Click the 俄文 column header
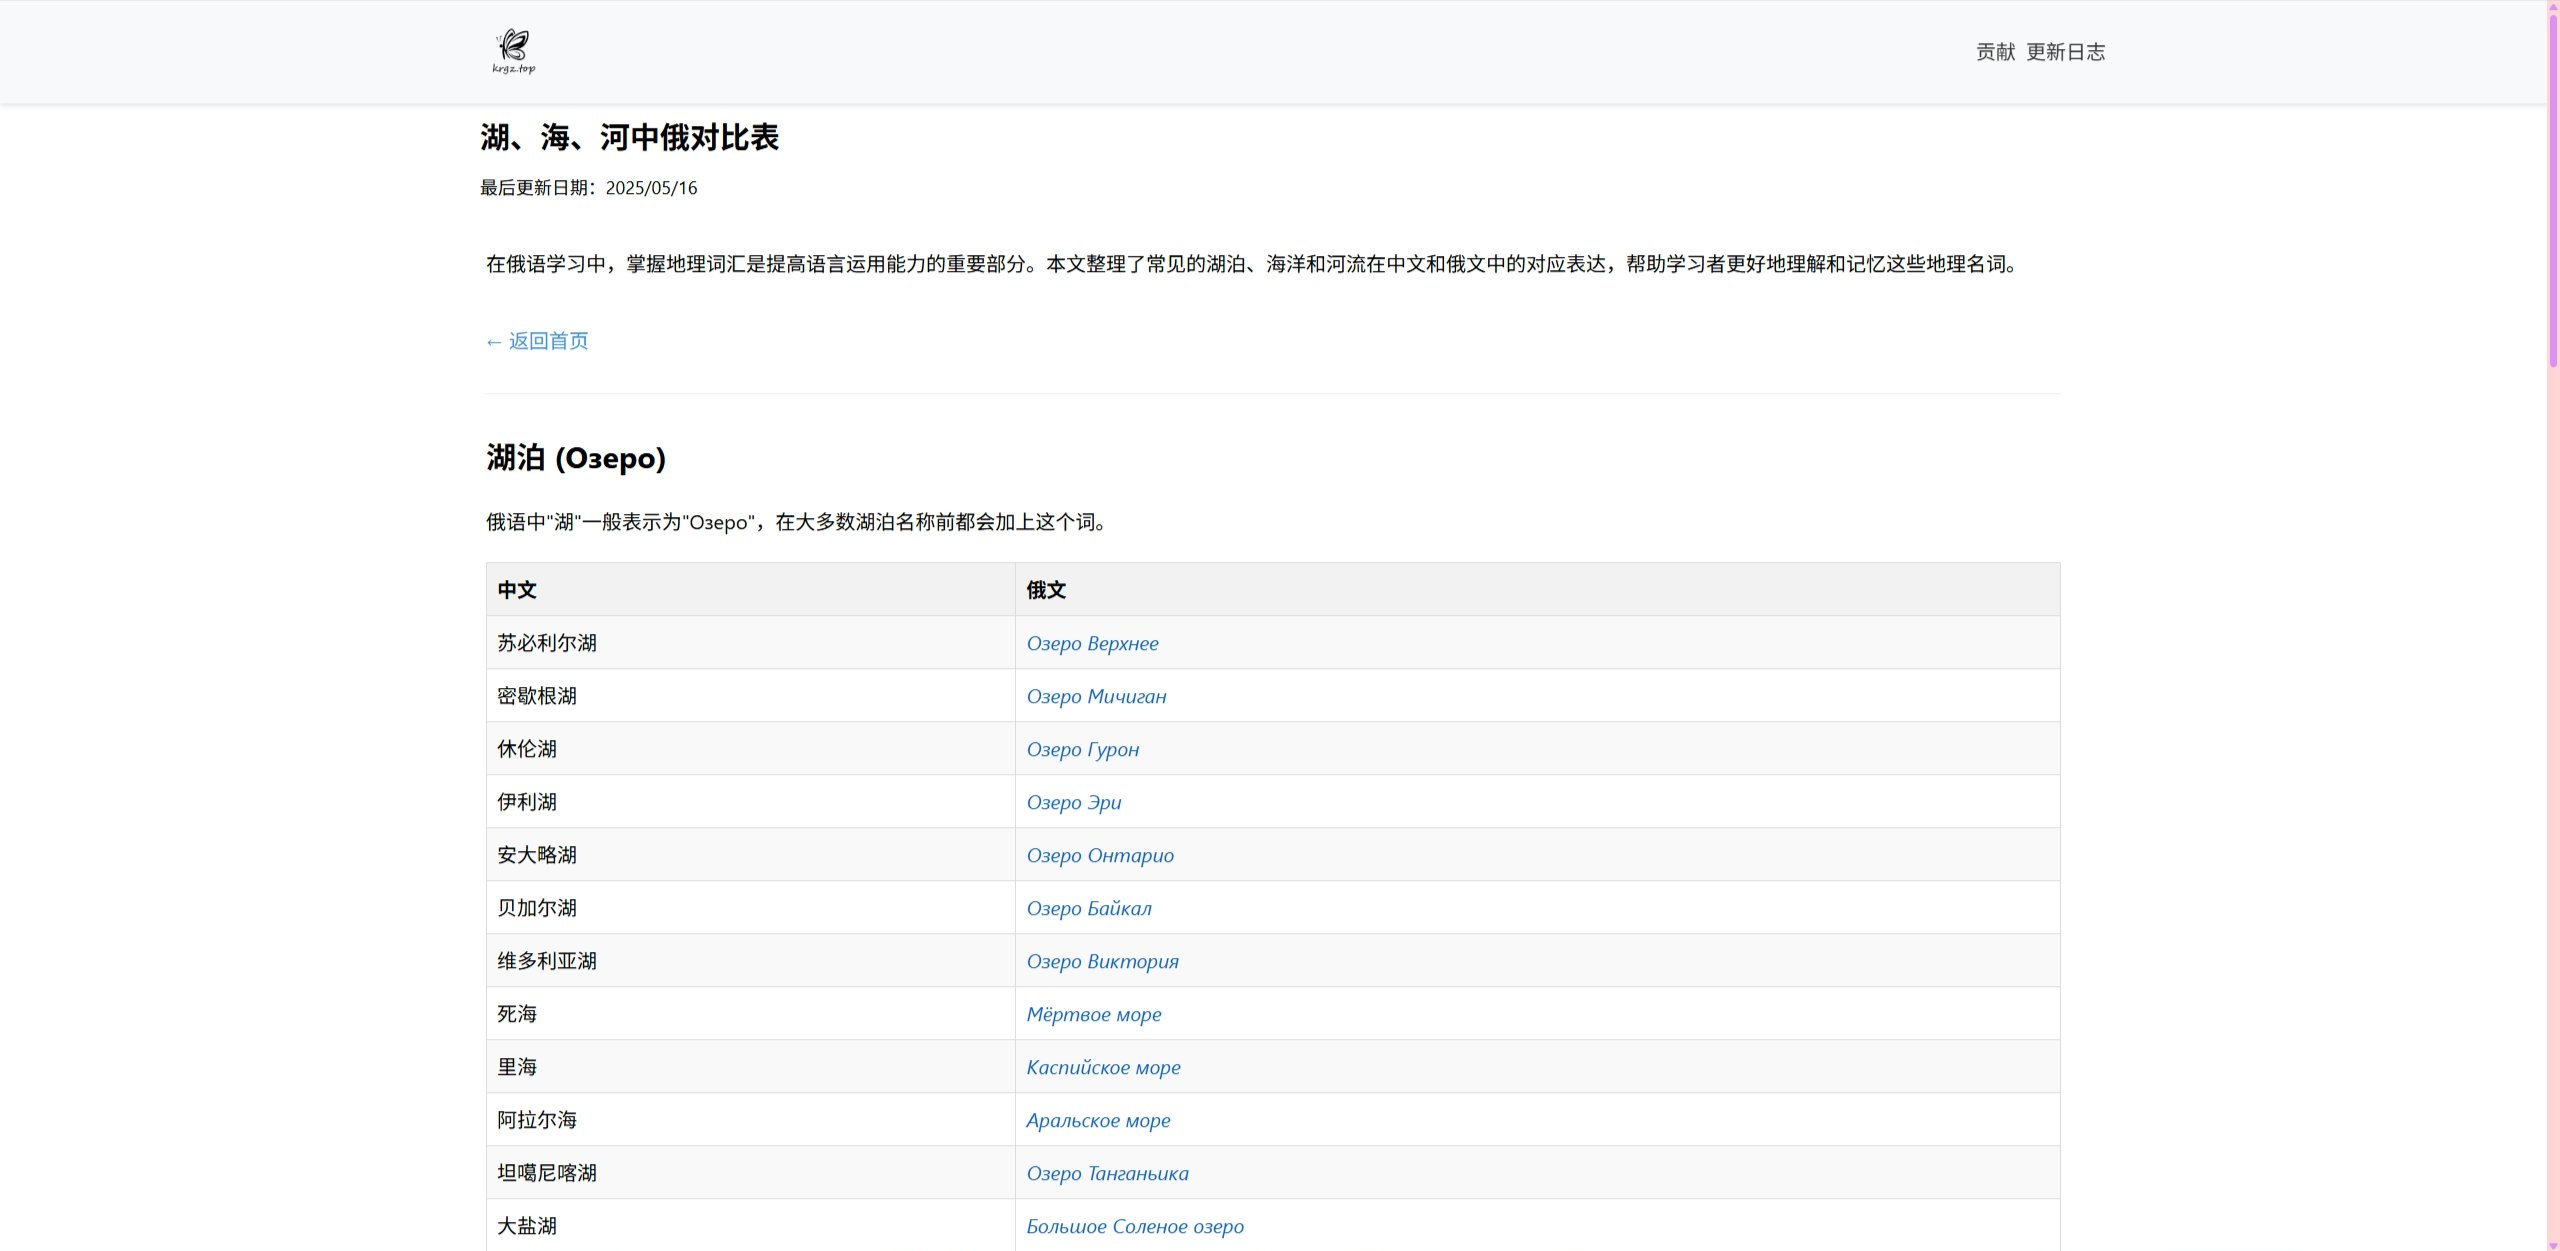 (1046, 590)
